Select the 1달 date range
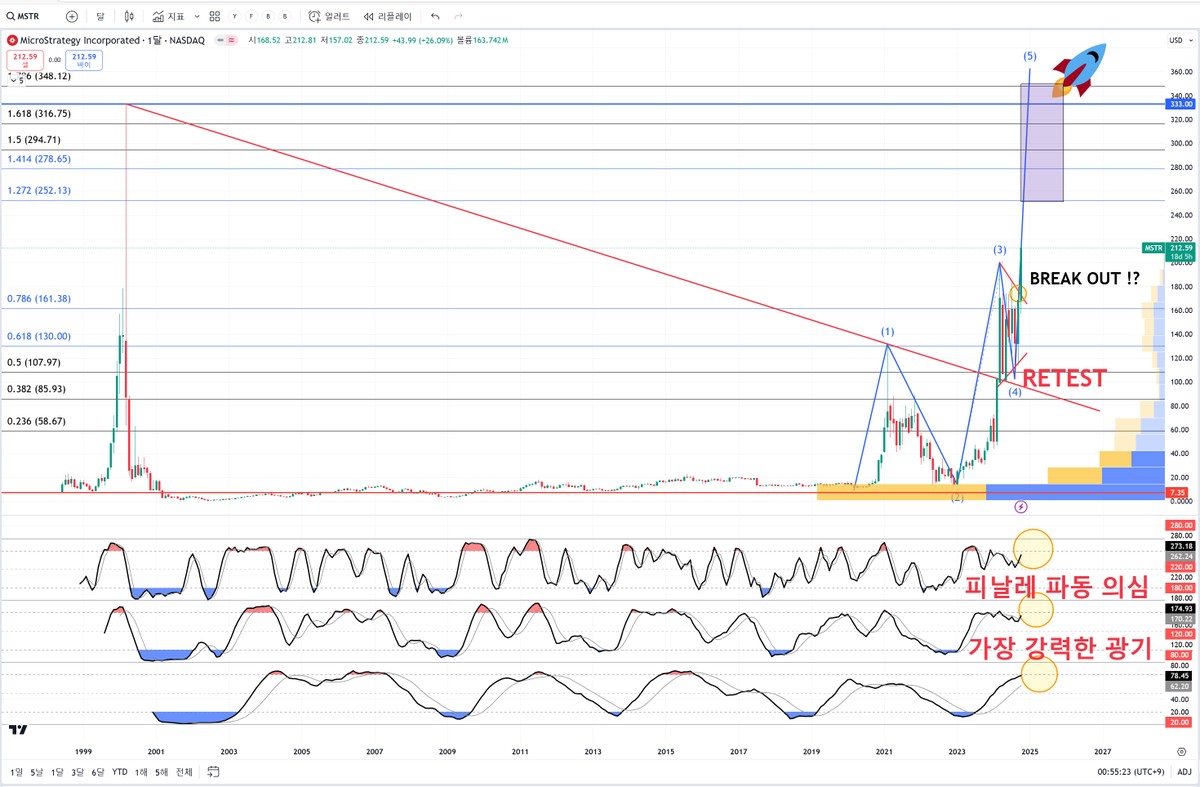The image size is (1200, 787). (57, 772)
